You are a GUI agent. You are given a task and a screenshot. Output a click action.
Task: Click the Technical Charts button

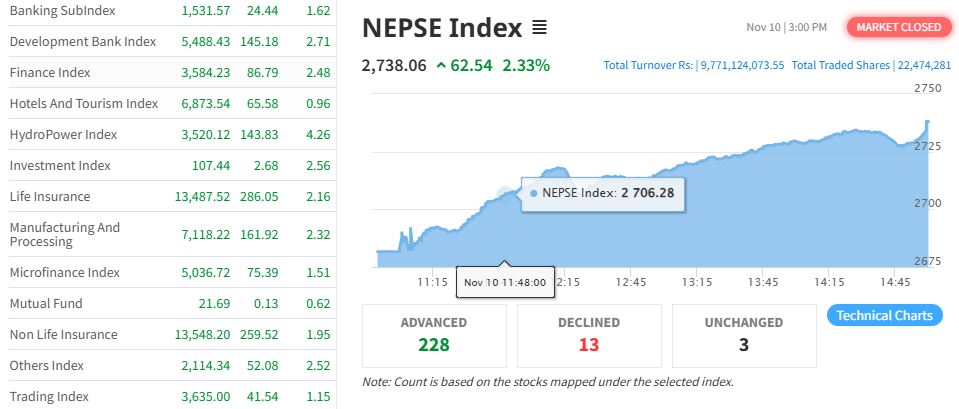tap(884, 315)
